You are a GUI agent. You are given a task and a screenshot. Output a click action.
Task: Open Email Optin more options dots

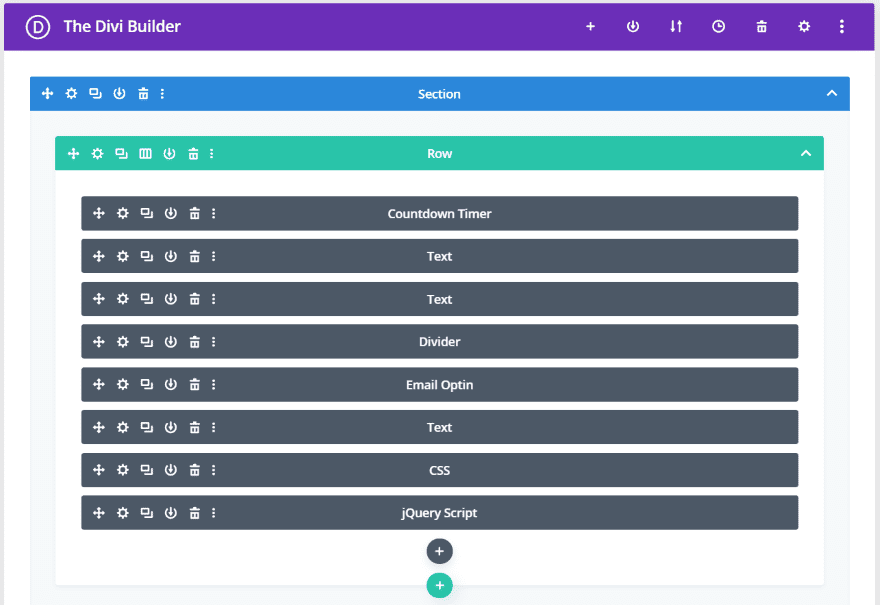coord(213,384)
